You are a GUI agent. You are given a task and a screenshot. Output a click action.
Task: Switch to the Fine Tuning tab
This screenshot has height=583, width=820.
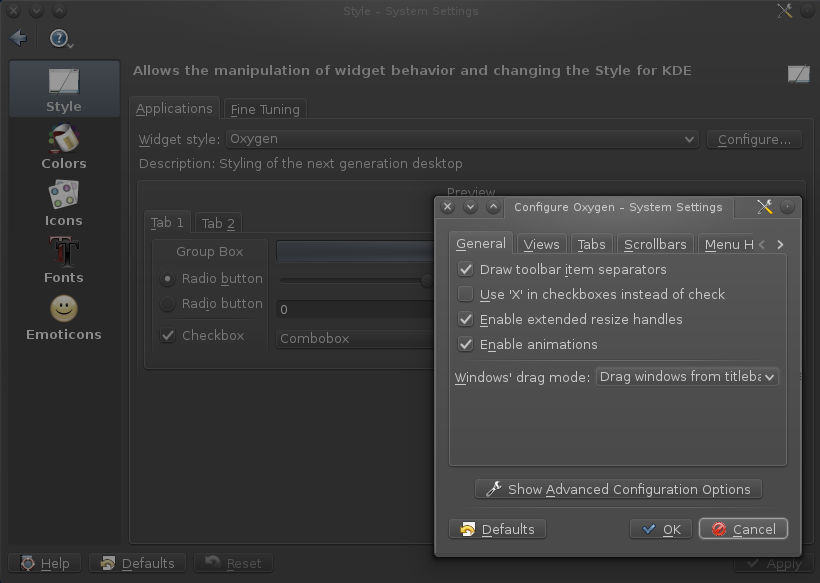coord(265,109)
